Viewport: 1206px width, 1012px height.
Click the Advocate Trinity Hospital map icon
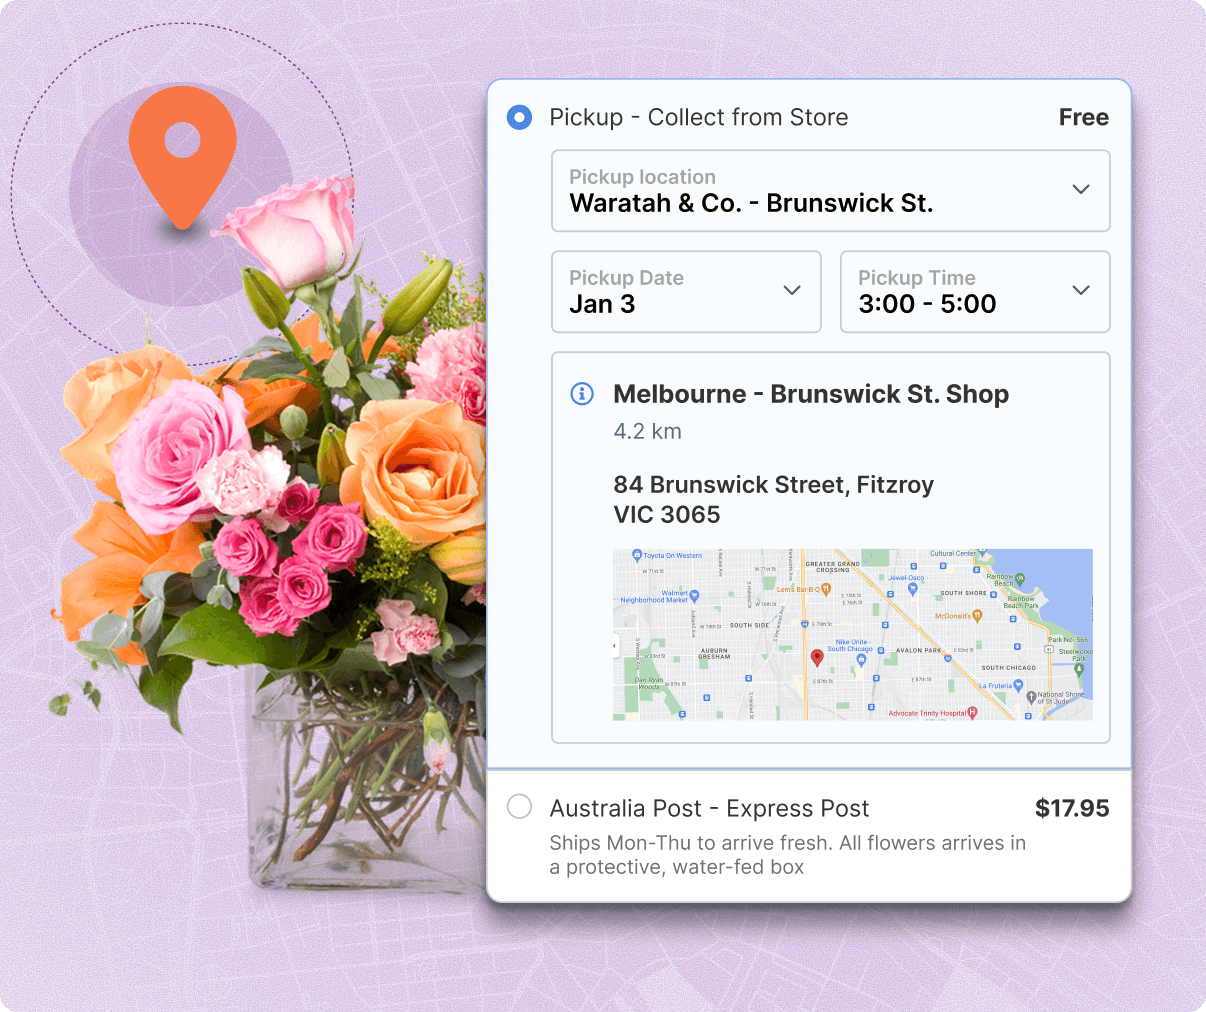pos(973,713)
